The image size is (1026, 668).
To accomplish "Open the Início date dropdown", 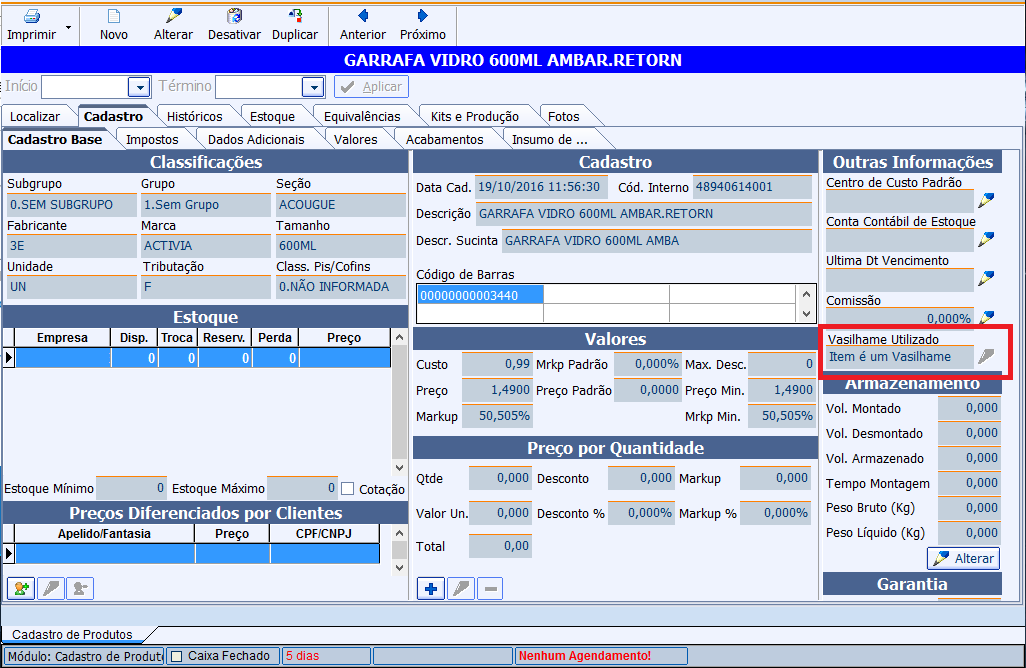I will 139,87.
